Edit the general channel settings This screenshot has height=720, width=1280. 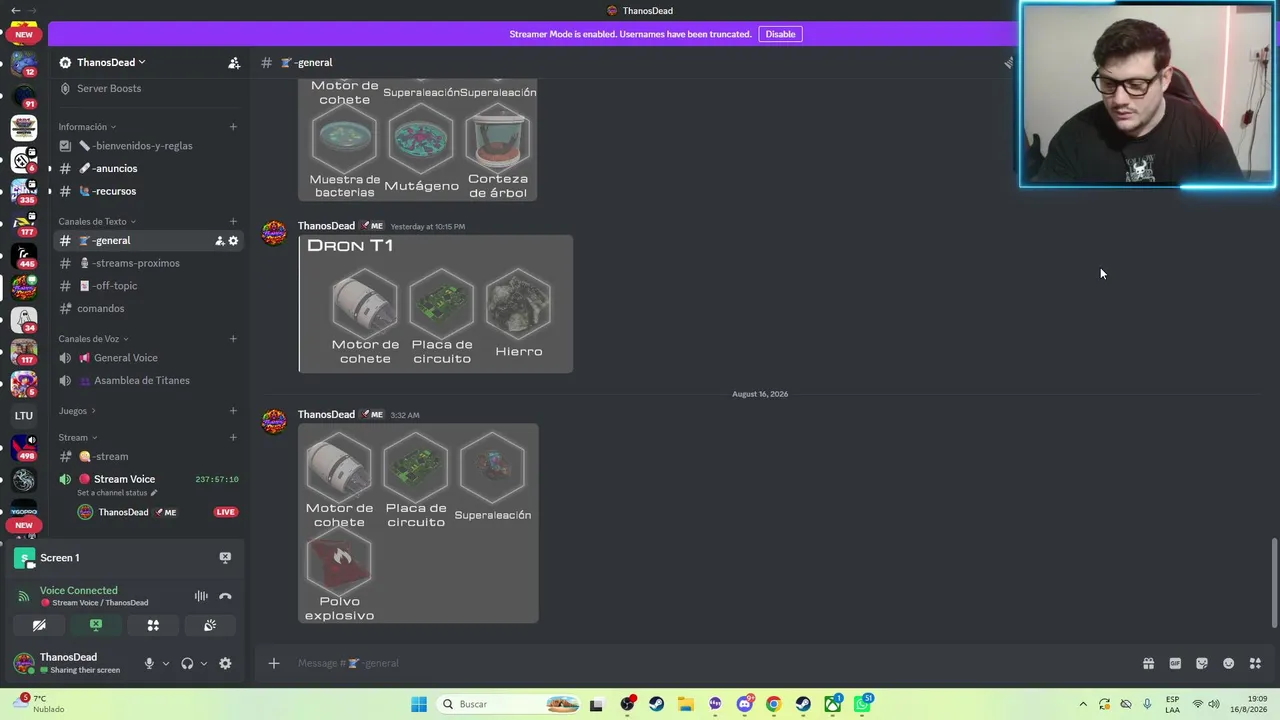coord(233,241)
